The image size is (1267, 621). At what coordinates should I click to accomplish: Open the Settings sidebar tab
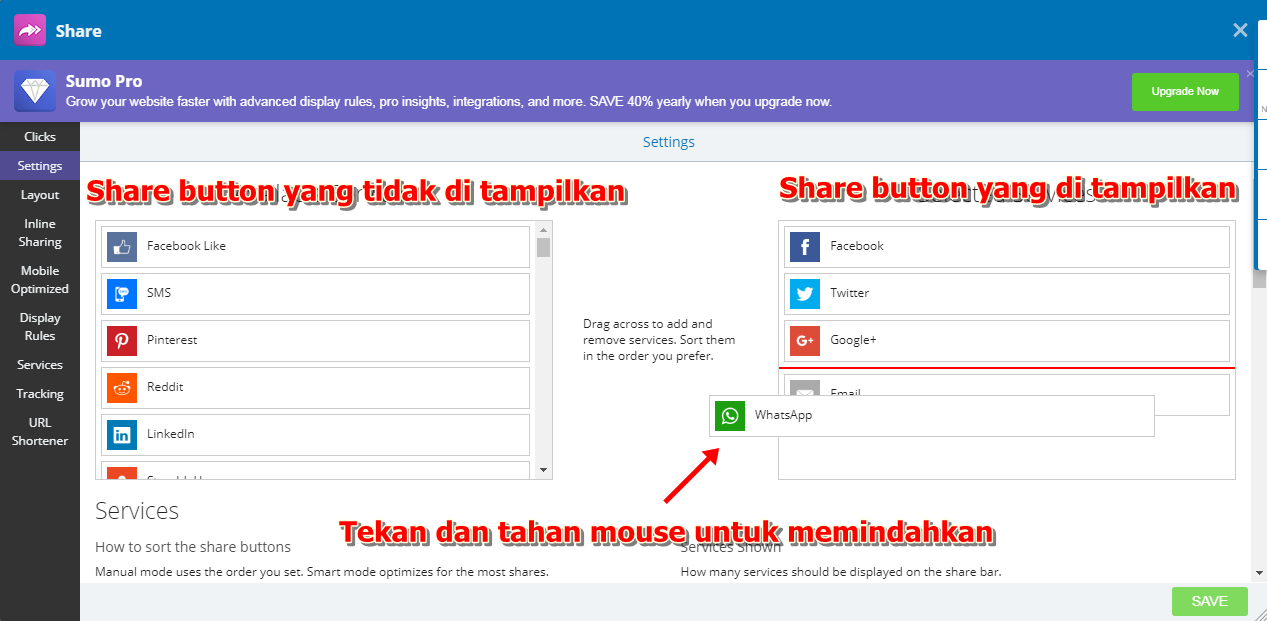40,166
